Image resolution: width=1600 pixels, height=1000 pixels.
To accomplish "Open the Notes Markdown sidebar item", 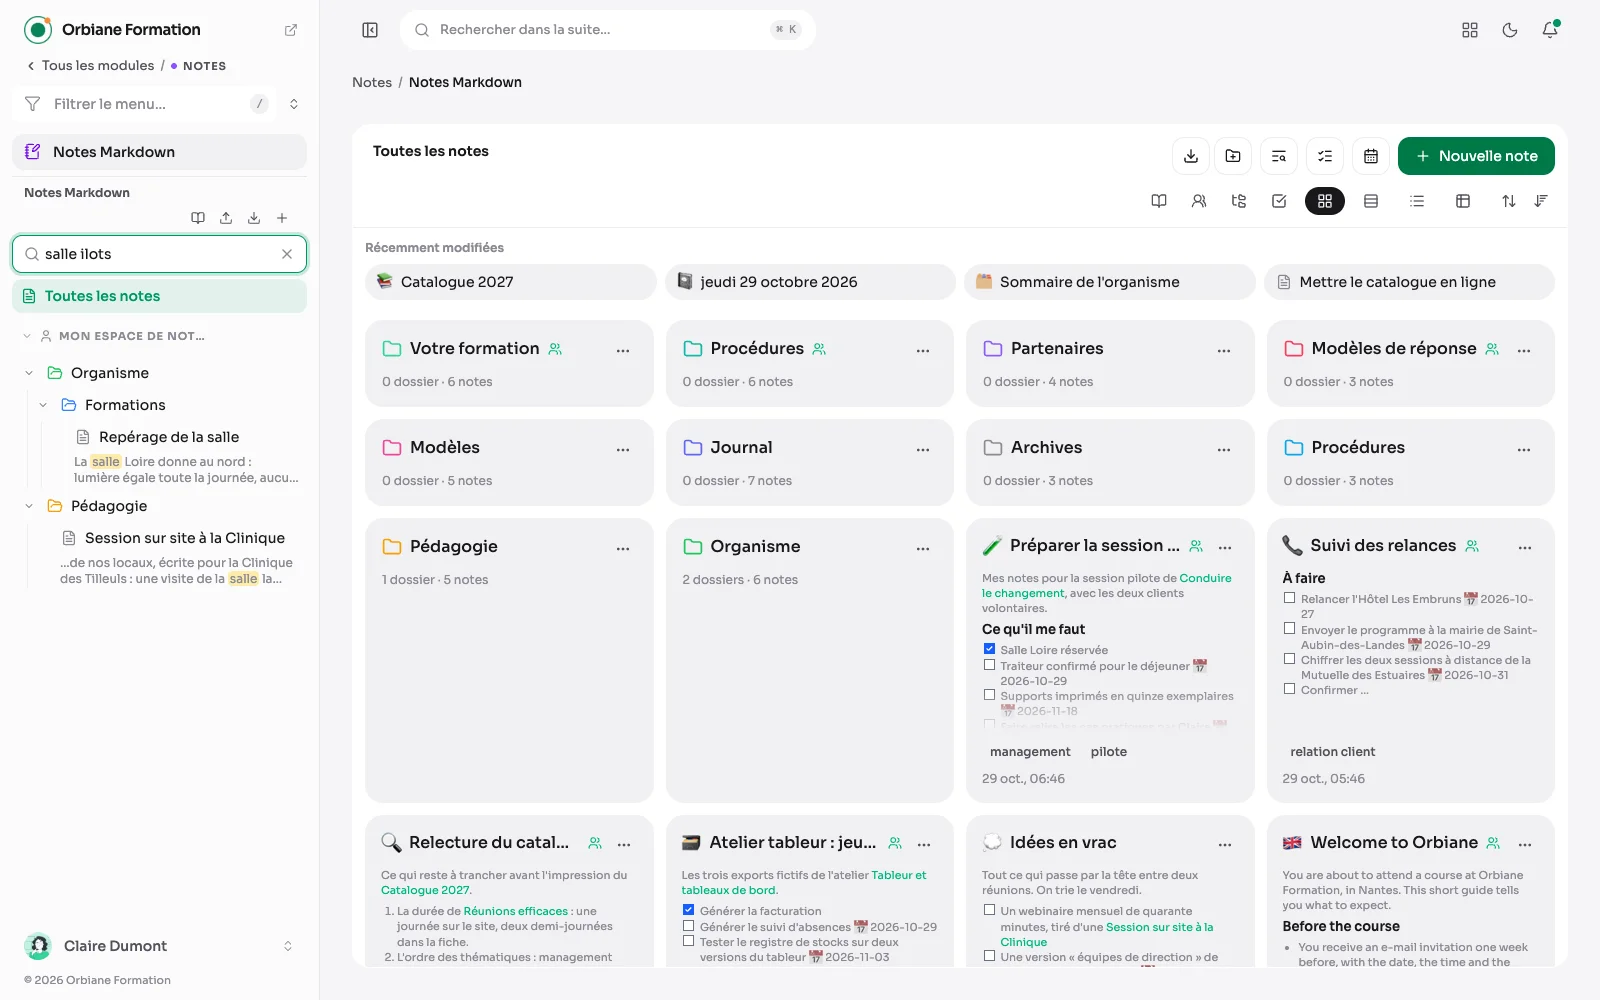I will (x=160, y=152).
